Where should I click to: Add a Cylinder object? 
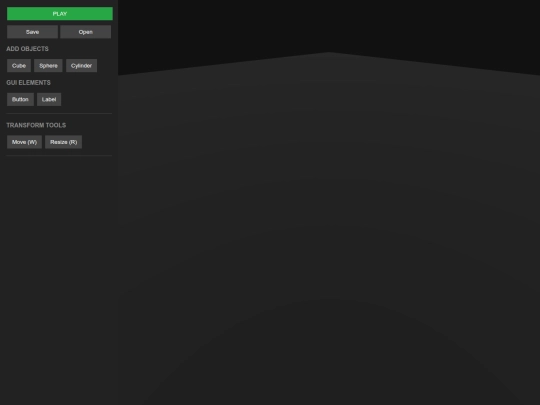[x=81, y=65]
